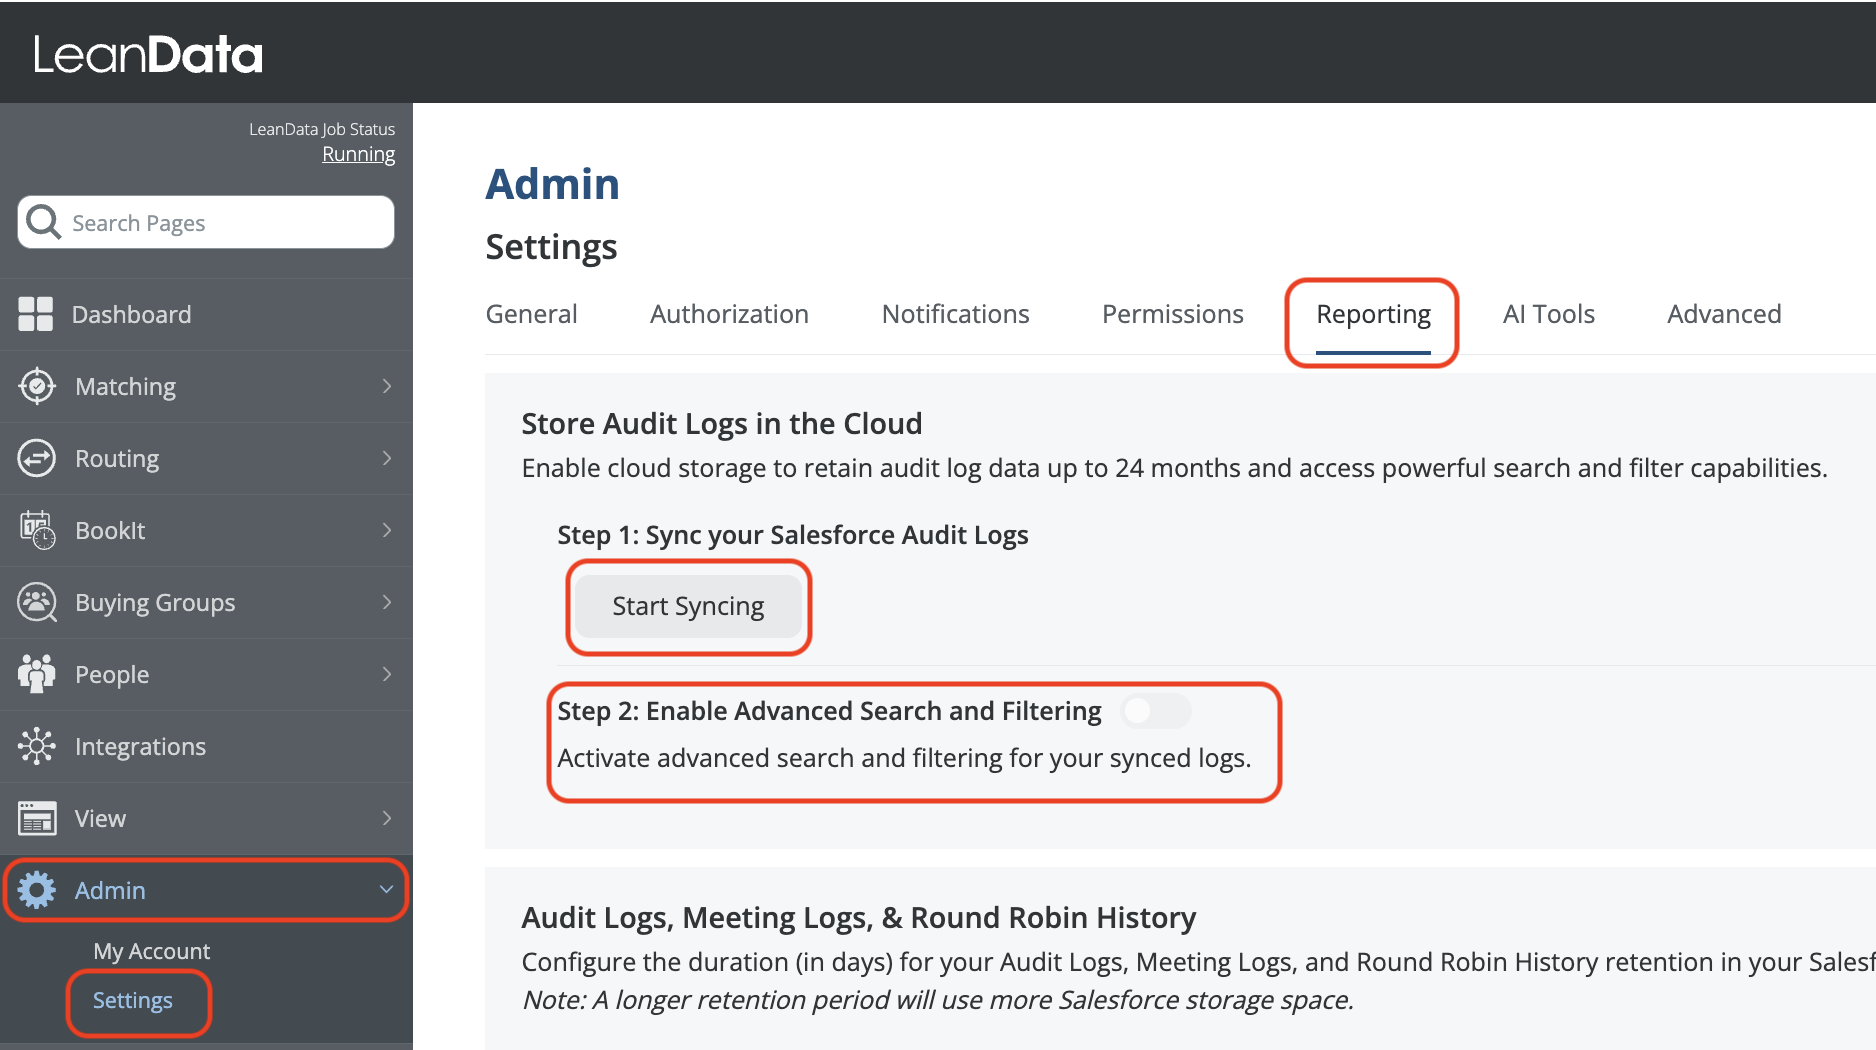Click the Matching target icon
The height and width of the screenshot is (1050, 1876).
(37, 386)
